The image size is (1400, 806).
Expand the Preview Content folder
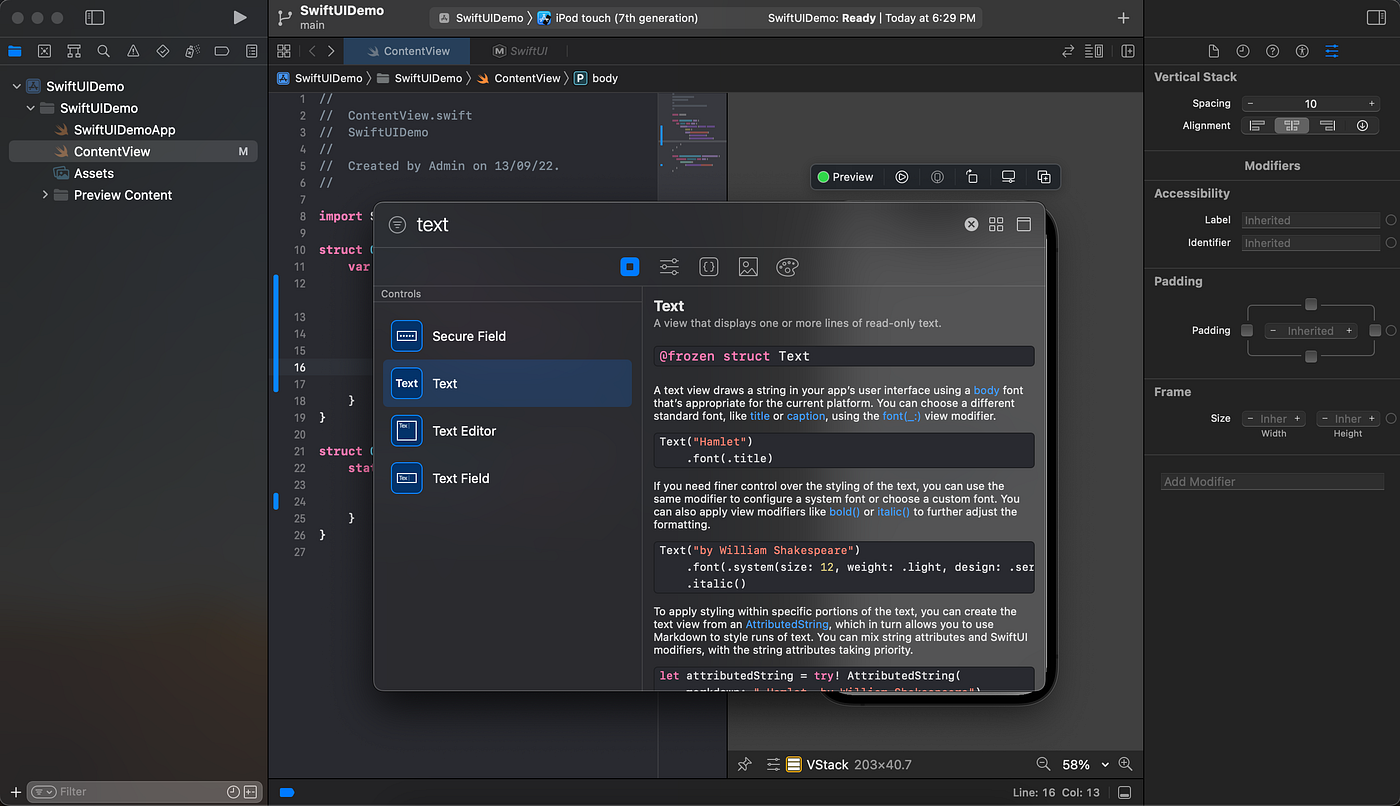point(45,194)
